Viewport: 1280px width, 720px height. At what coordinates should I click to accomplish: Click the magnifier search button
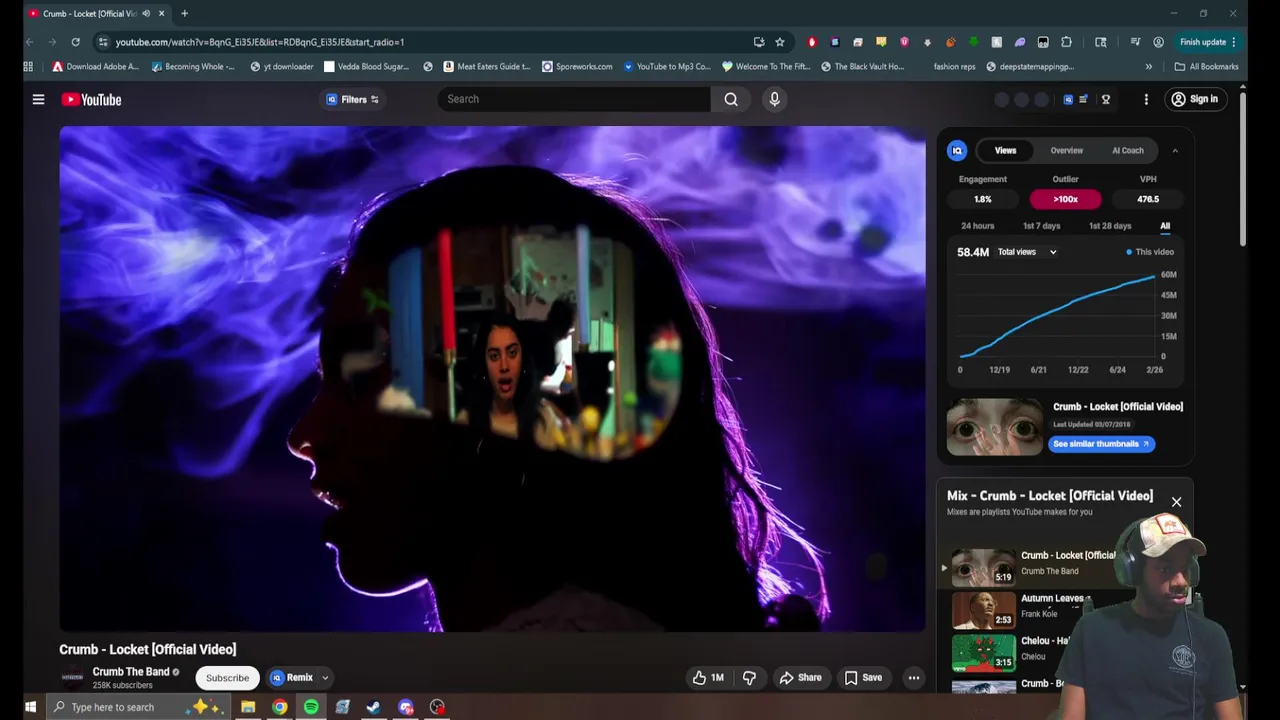tap(731, 99)
